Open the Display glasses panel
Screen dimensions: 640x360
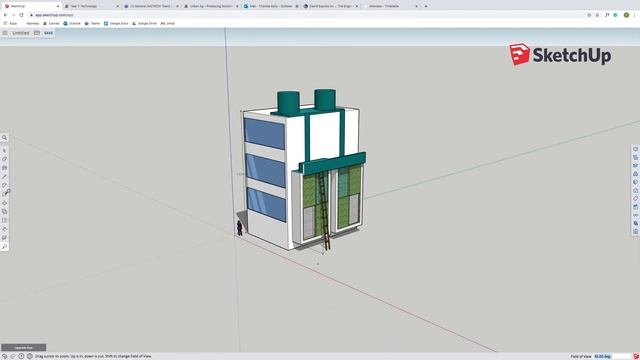point(636,215)
